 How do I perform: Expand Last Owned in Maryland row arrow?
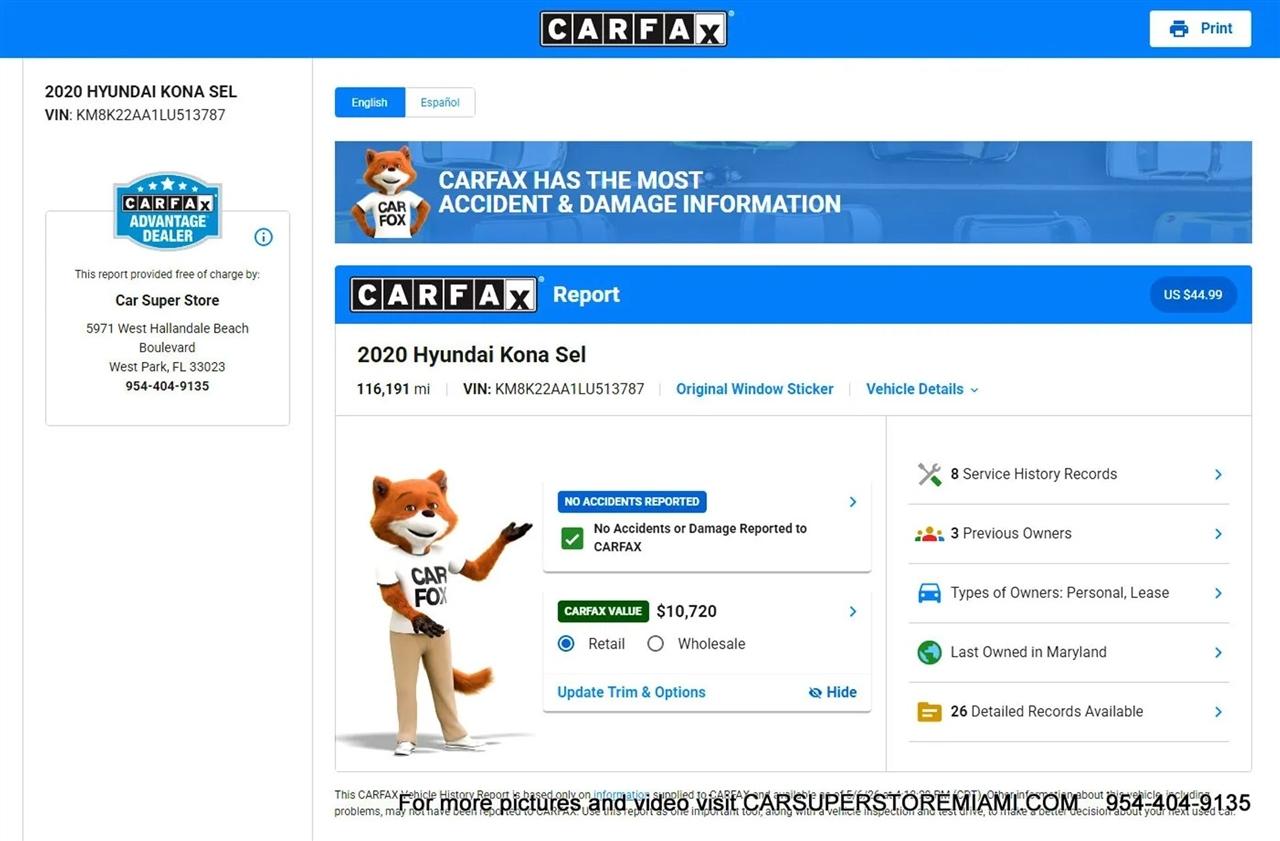(x=1218, y=652)
